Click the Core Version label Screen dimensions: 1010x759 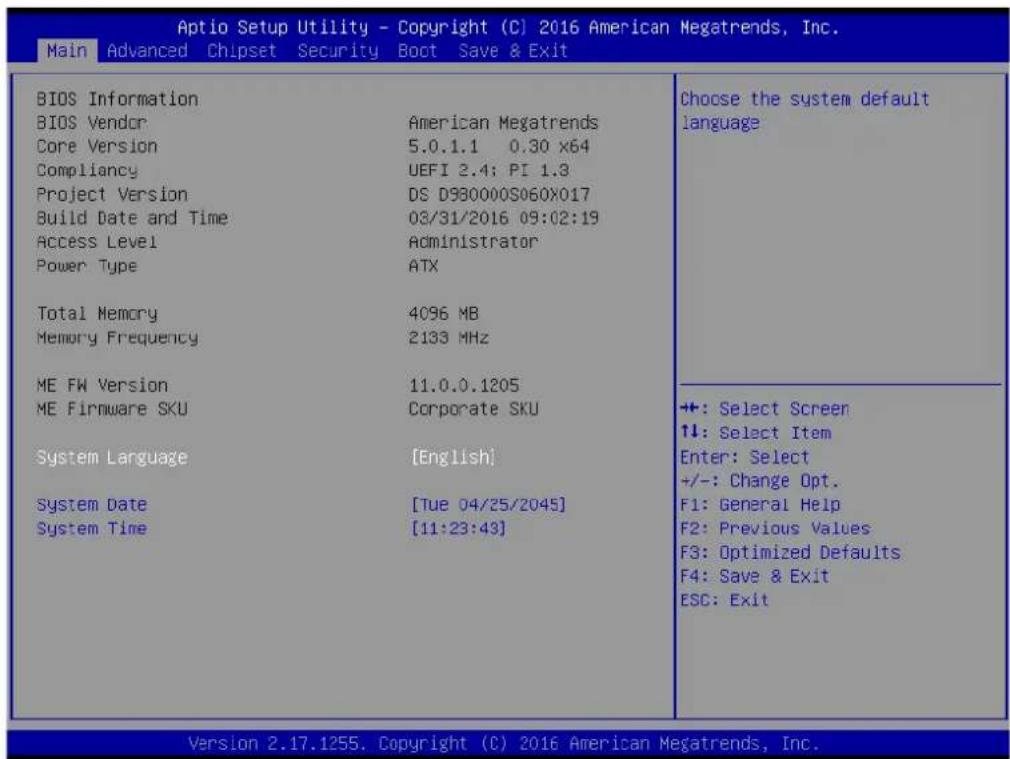(97, 146)
